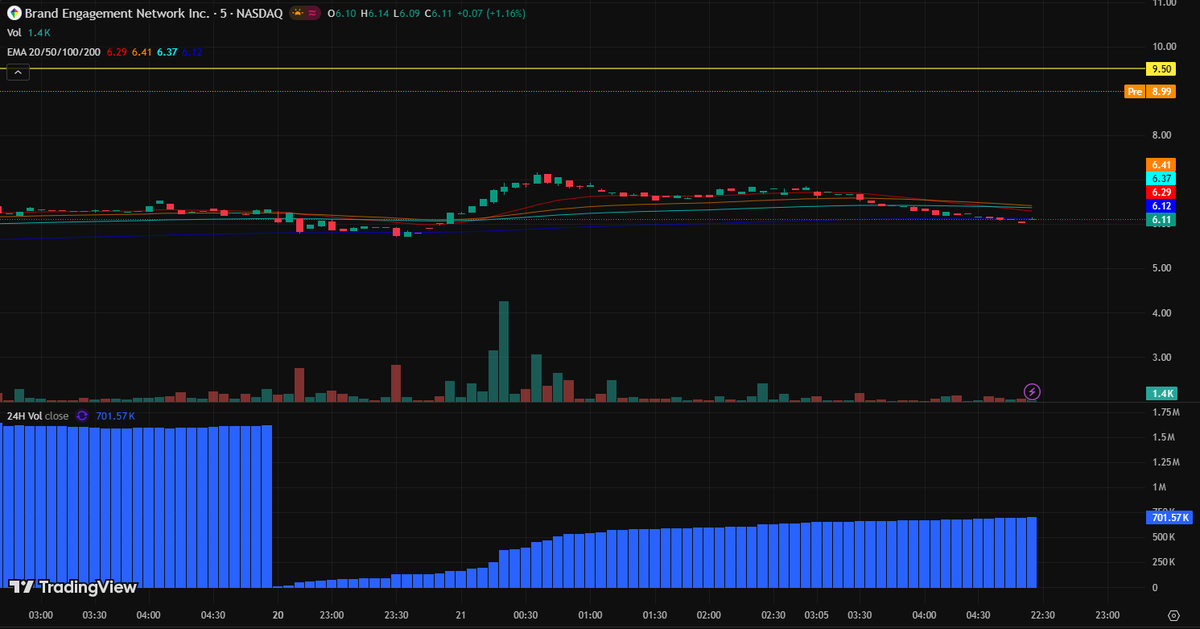Select the EMA 20/50/100/200 indicator legend

(54, 52)
